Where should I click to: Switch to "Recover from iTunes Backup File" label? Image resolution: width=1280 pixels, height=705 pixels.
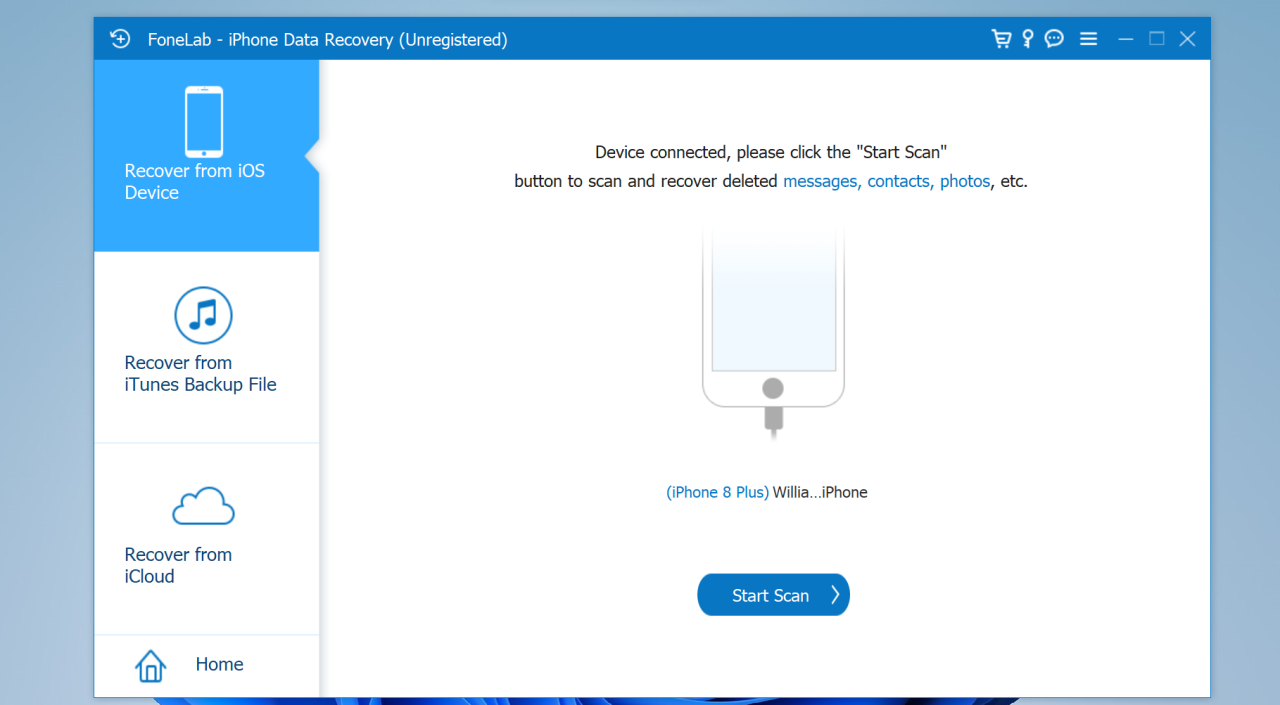[x=200, y=374]
